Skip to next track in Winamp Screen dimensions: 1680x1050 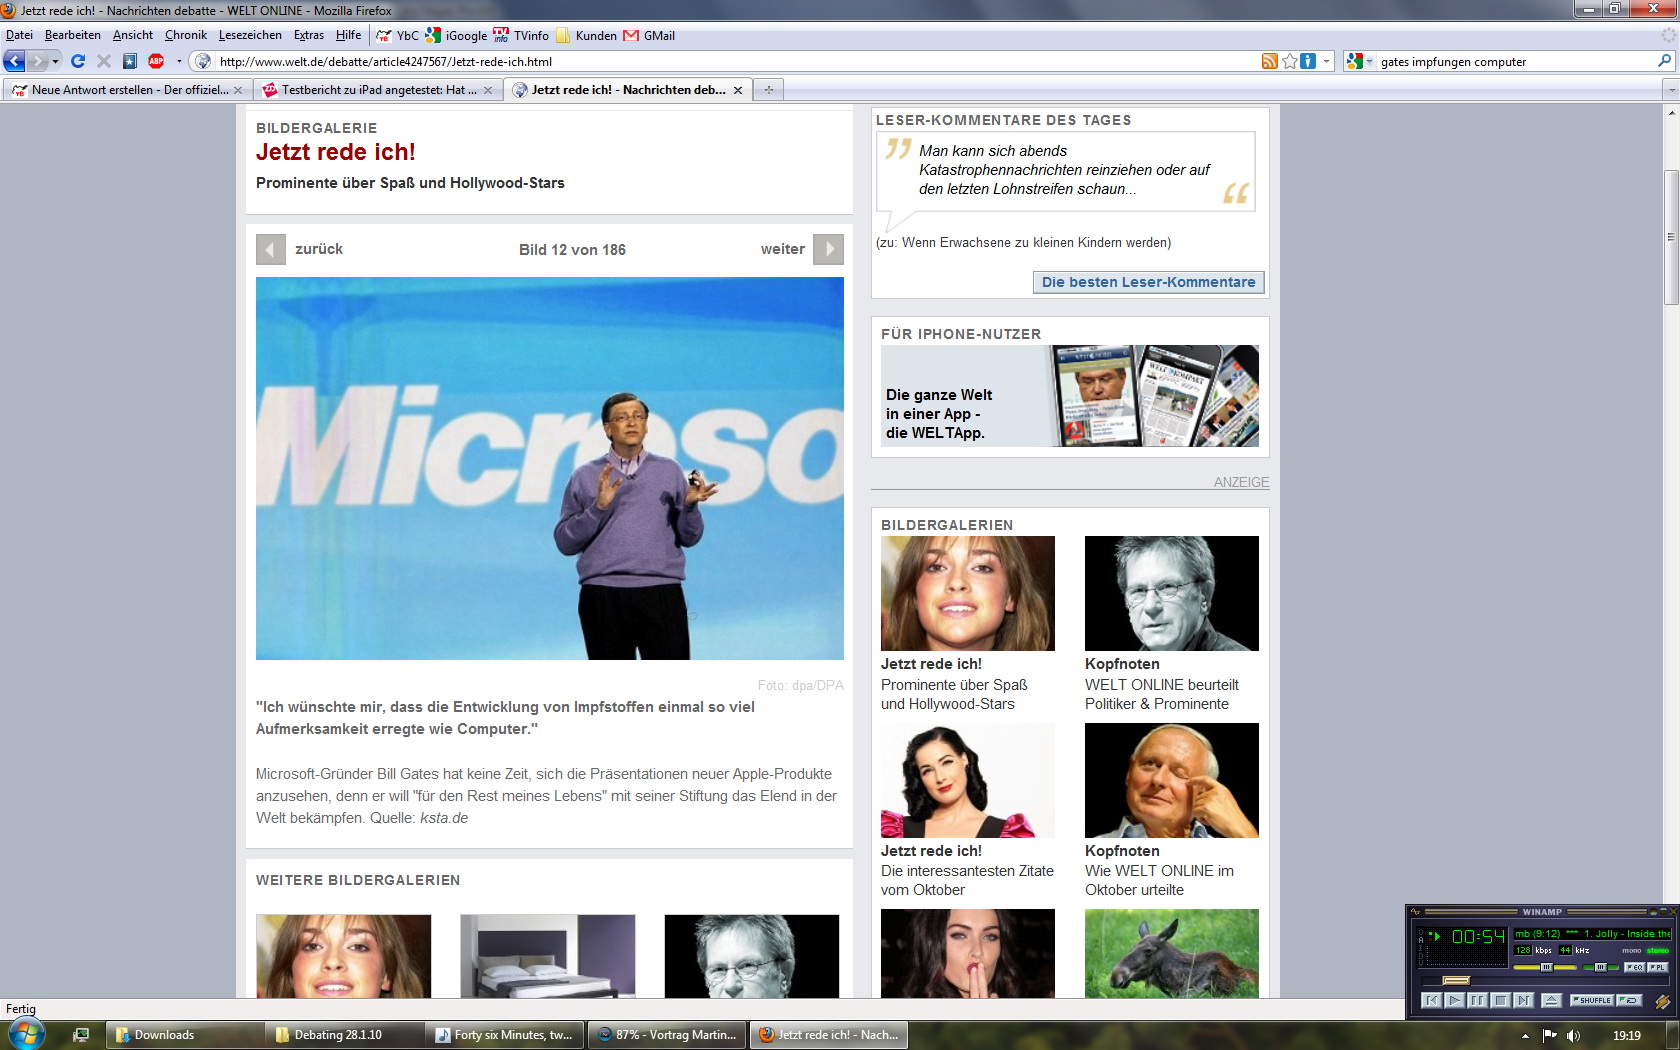(x=1523, y=1000)
